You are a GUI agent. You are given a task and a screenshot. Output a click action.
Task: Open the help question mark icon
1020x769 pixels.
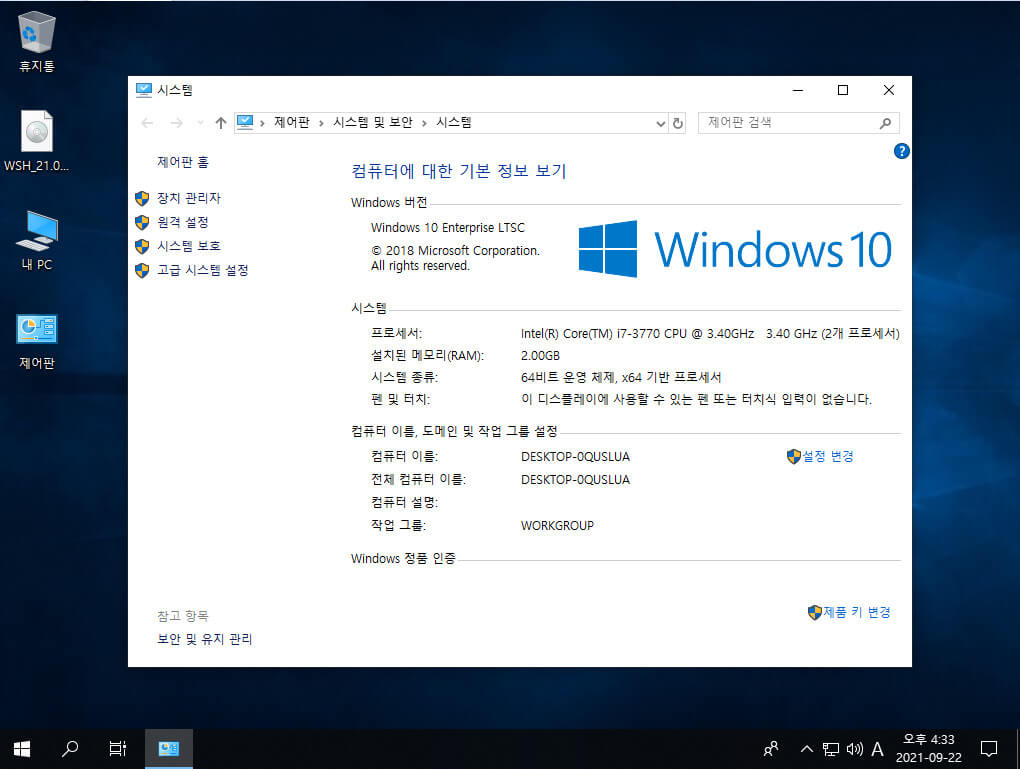point(901,152)
